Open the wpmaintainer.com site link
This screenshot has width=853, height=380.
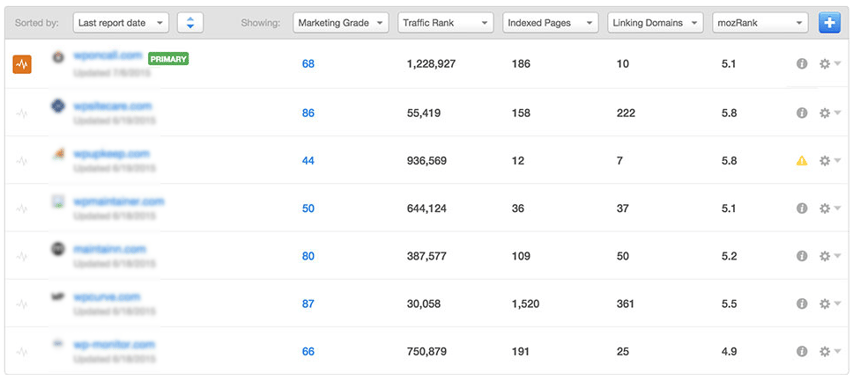[x=119, y=202]
